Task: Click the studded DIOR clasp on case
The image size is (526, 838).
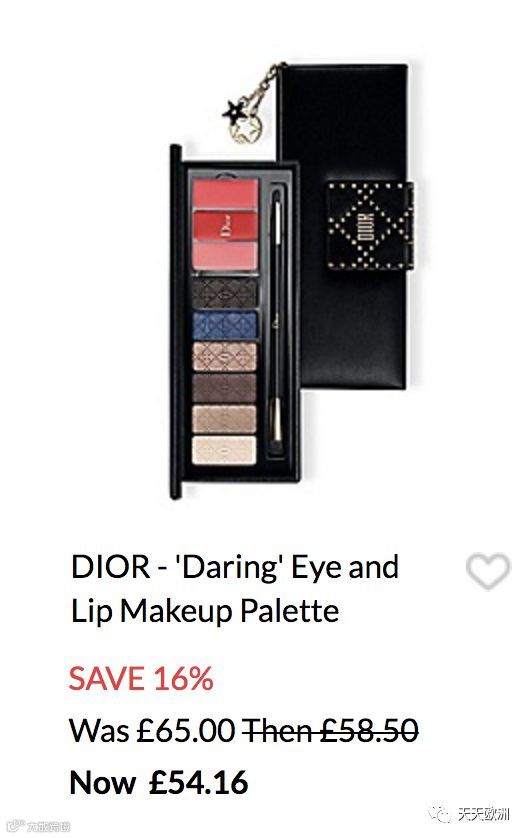Action: [370, 226]
